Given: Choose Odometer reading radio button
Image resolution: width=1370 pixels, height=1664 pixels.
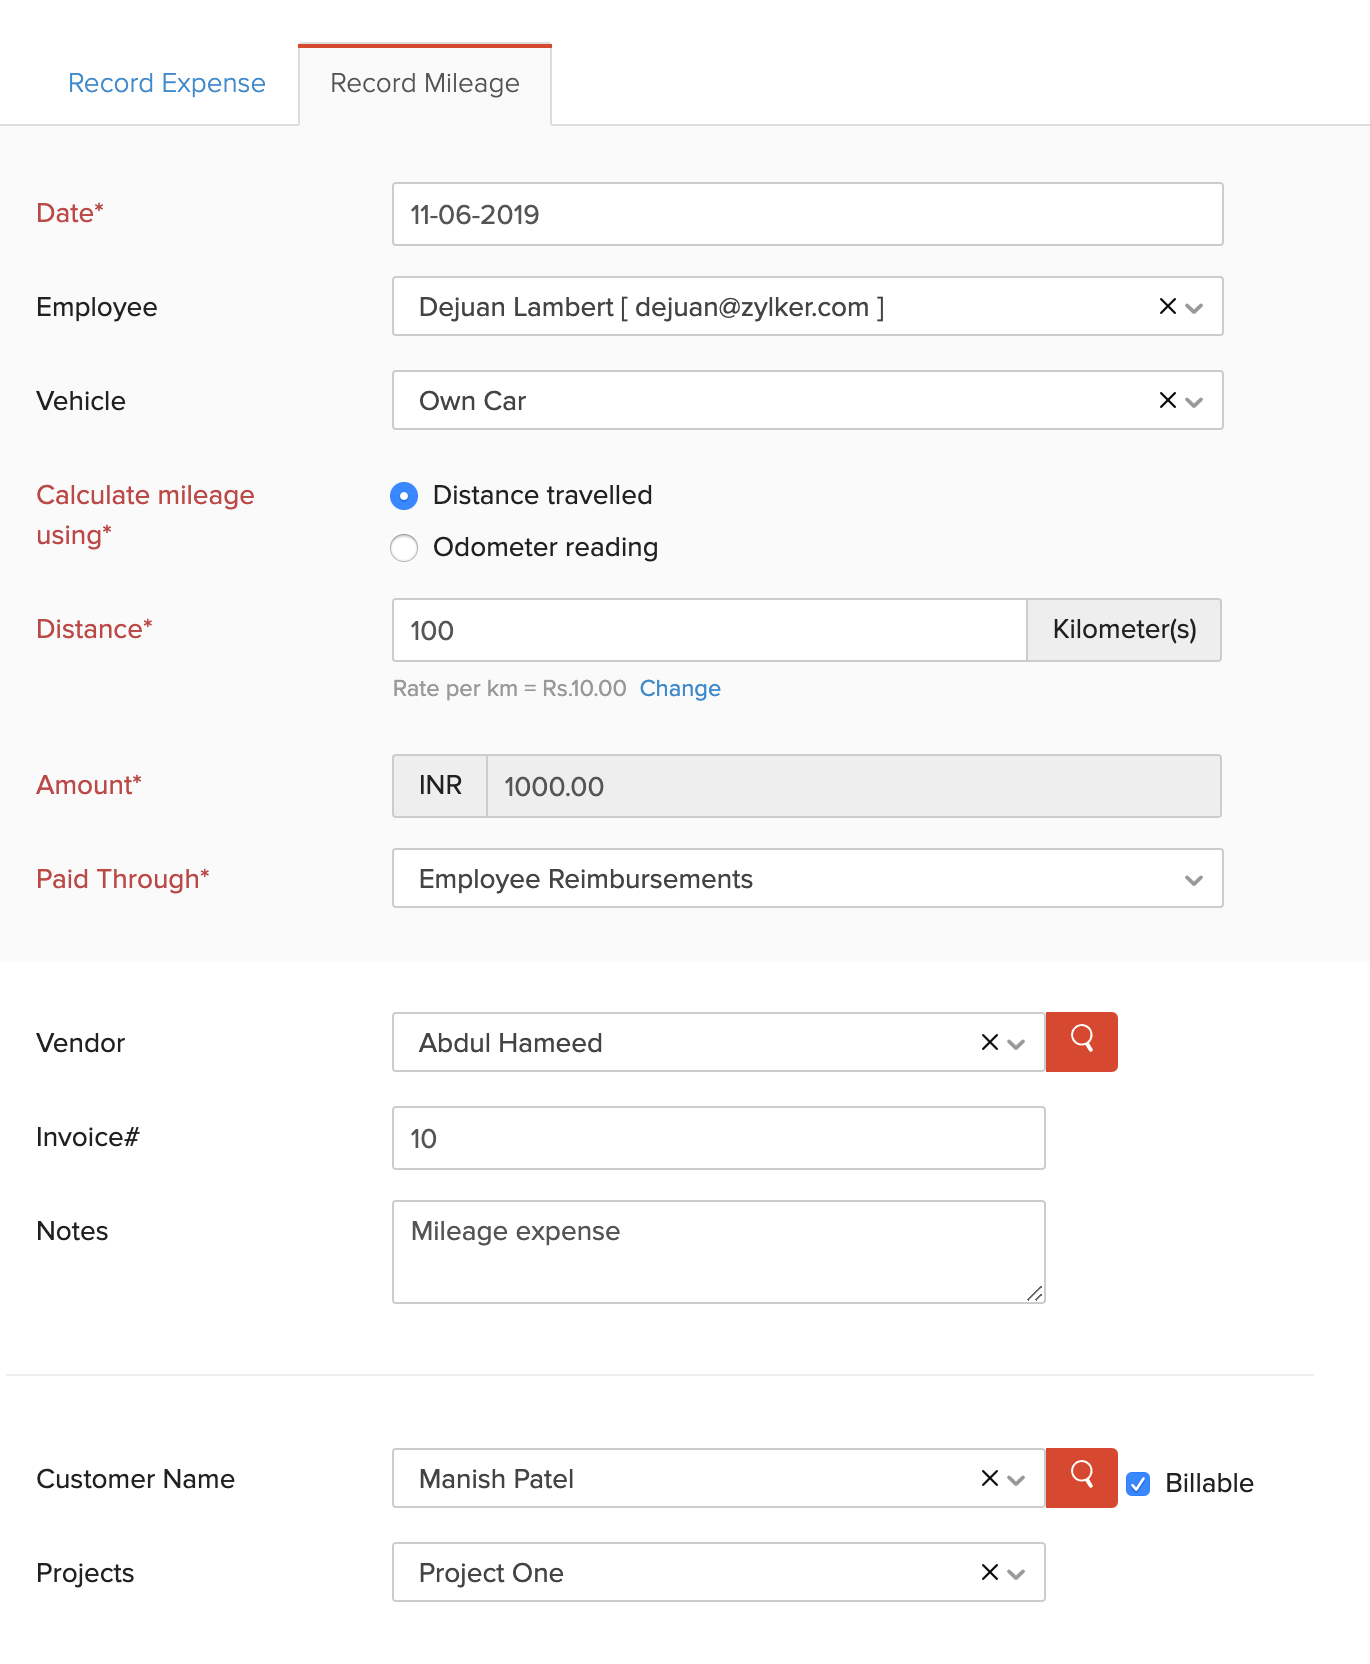Looking at the screenshot, I should coord(404,548).
